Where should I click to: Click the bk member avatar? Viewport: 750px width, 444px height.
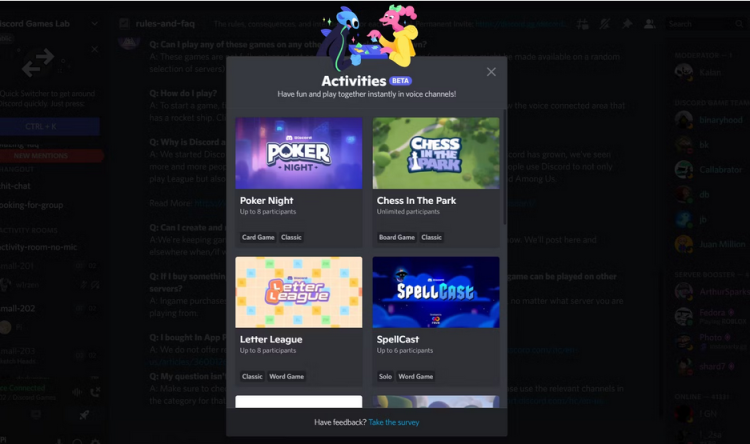pyautogui.click(x=684, y=145)
